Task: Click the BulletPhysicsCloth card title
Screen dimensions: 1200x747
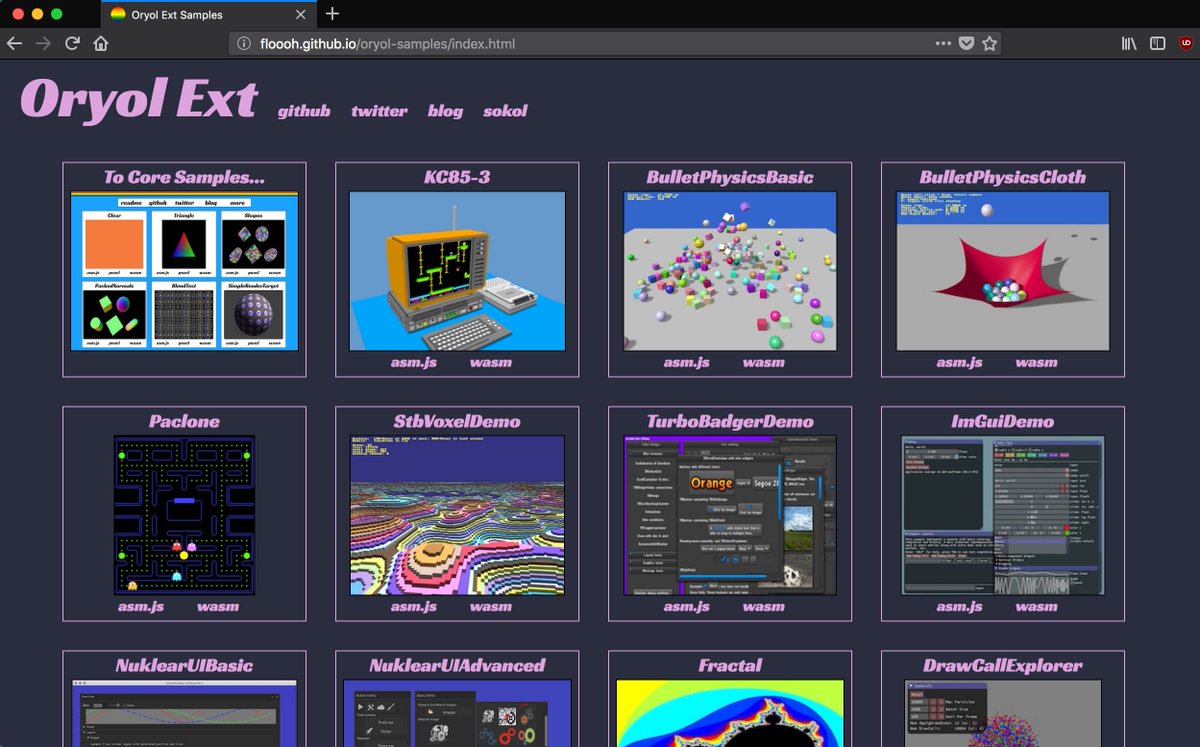Action: tap(1003, 177)
